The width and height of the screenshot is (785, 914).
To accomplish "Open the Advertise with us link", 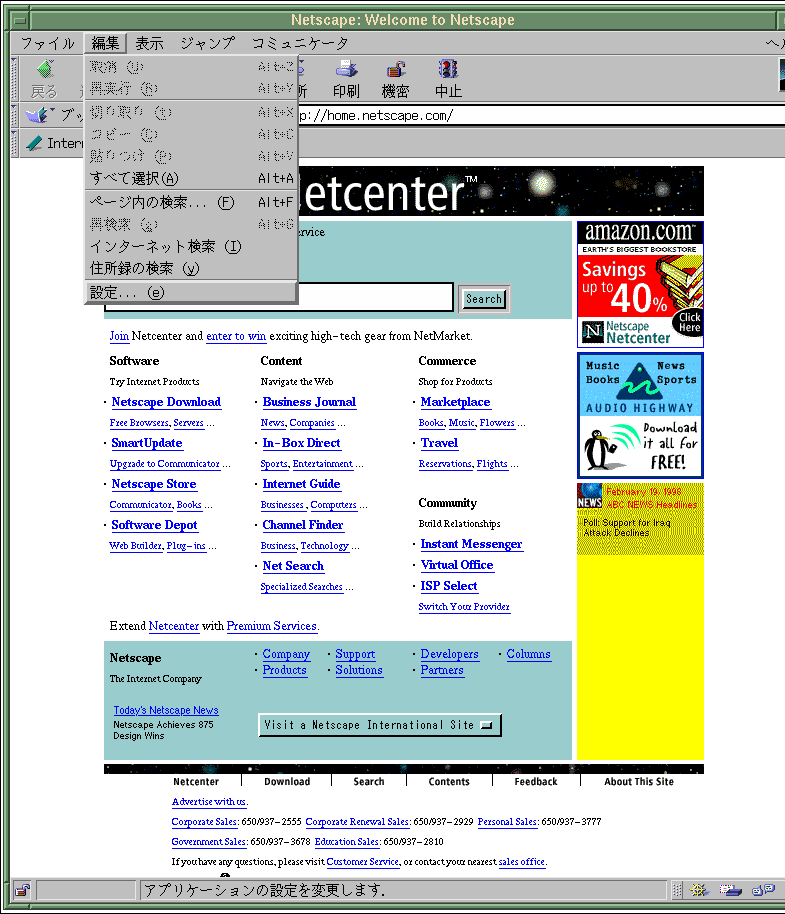I will pos(209,802).
